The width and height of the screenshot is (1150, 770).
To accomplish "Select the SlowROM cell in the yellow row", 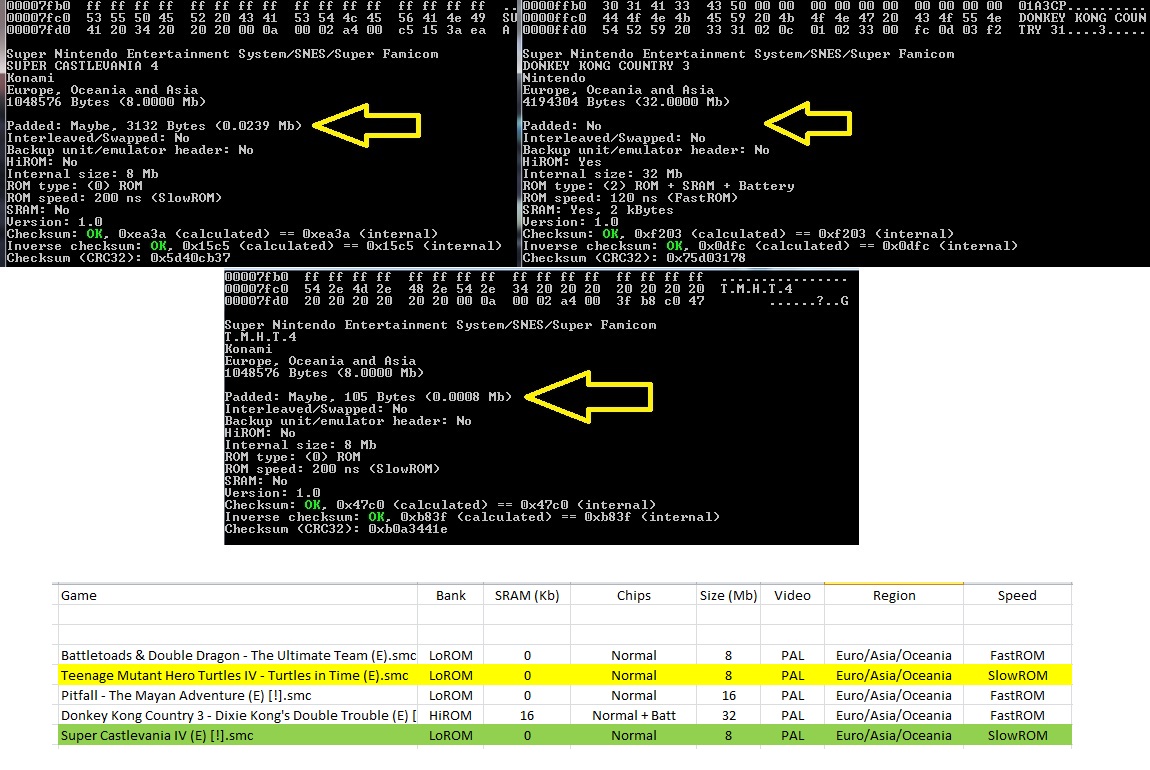I will click(x=1016, y=676).
